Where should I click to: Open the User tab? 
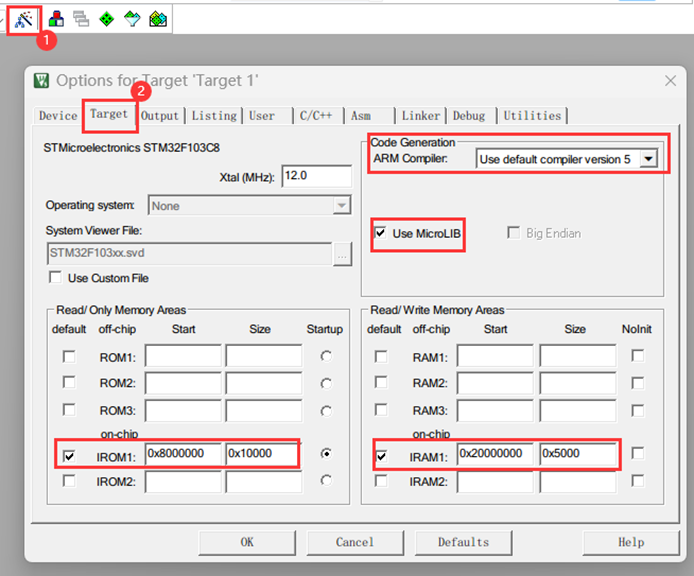pos(262,116)
